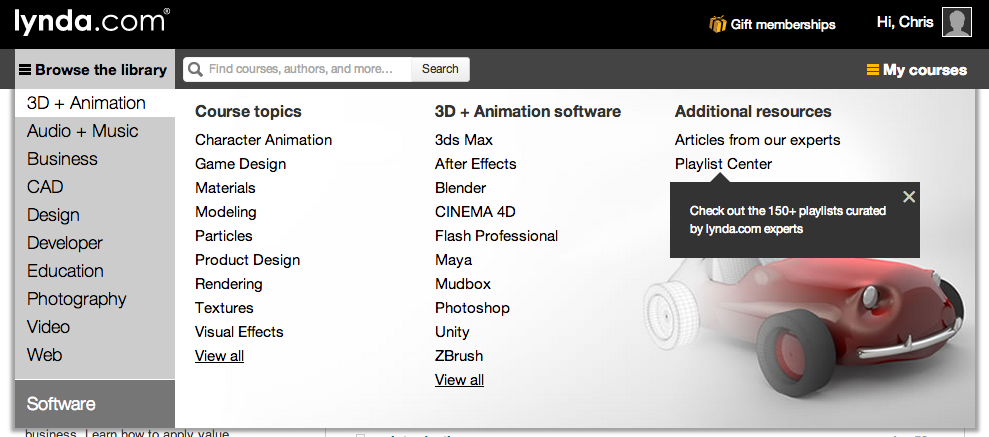Click the Course topics heading

coord(249,112)
